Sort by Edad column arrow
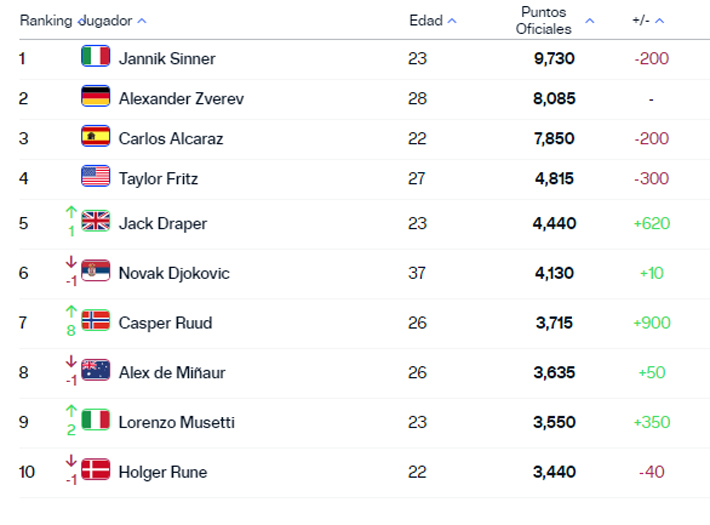The image size is (710, 525). coord(452,21)
